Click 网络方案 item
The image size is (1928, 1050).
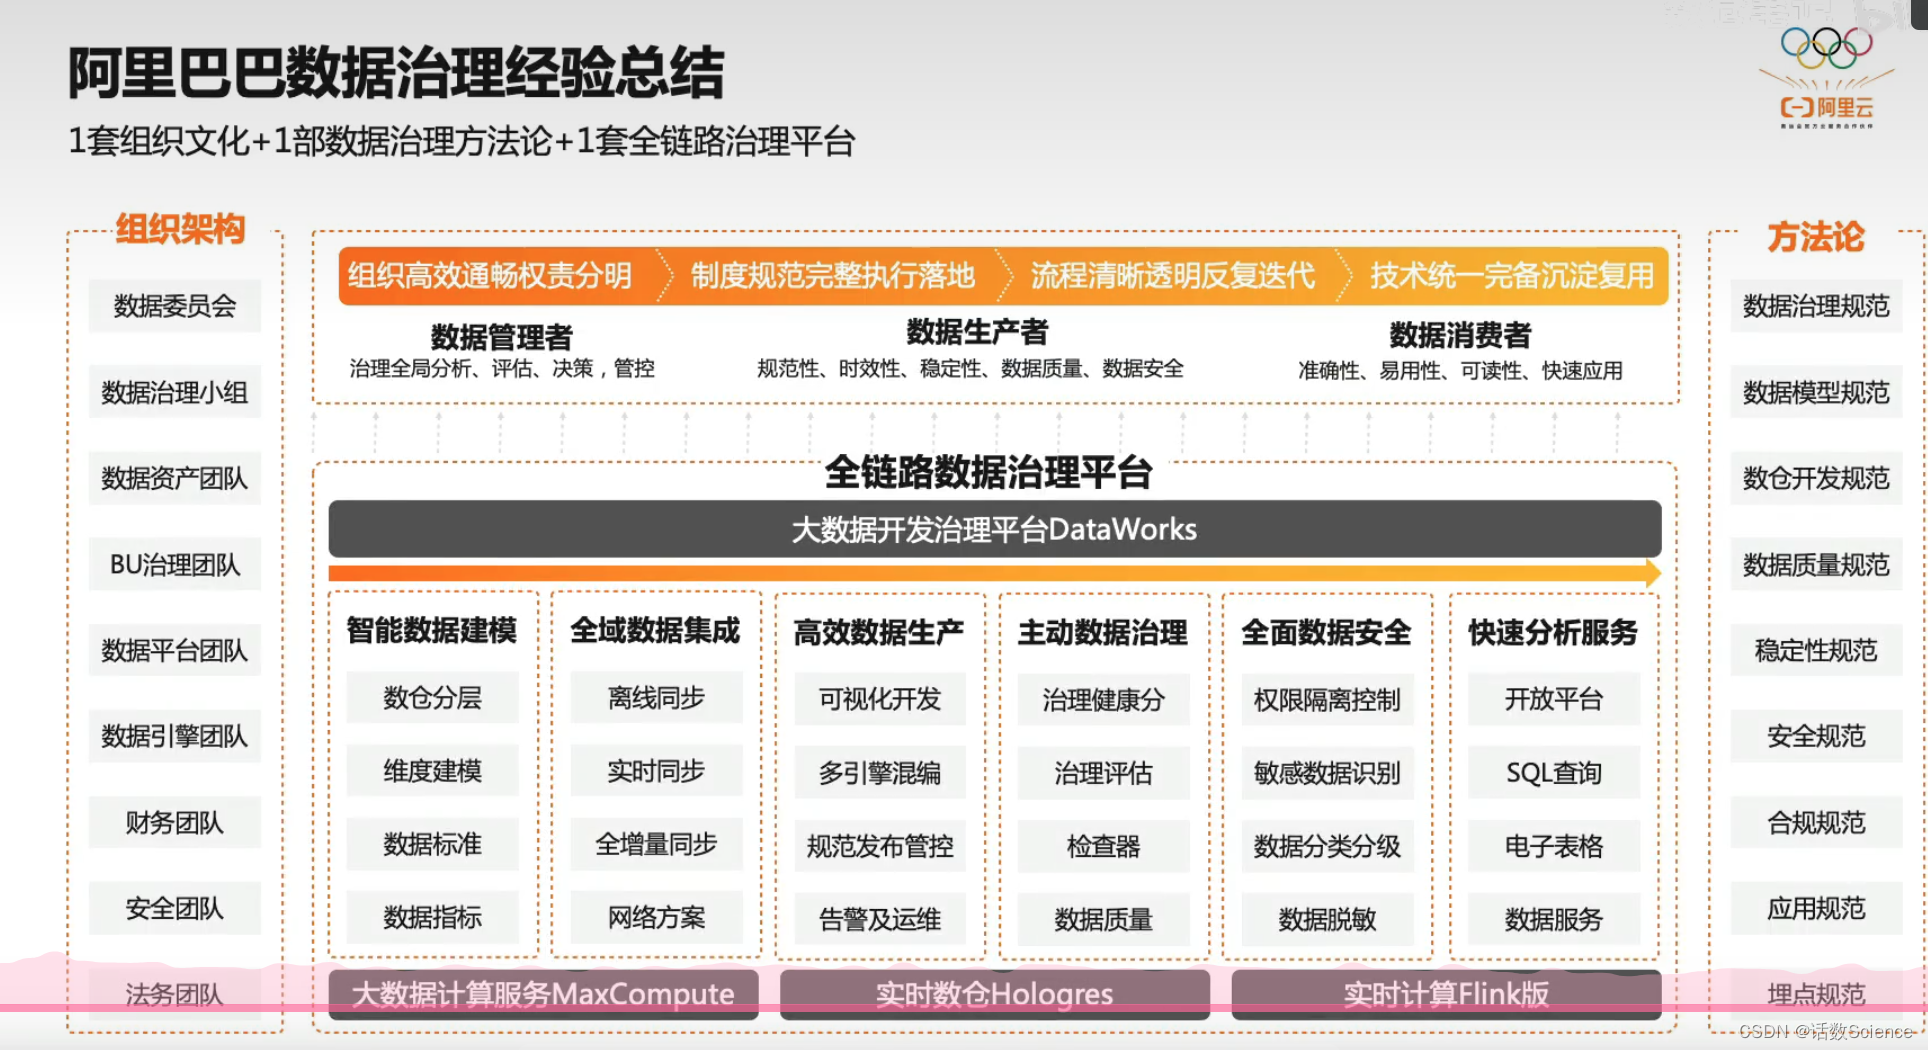pos(657,917)
